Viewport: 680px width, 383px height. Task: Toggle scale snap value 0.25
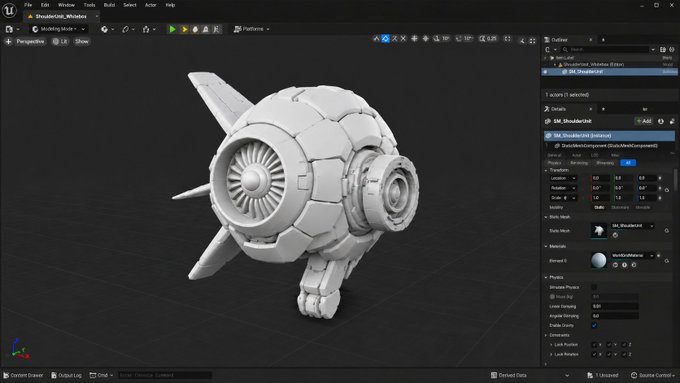point(488,39)
